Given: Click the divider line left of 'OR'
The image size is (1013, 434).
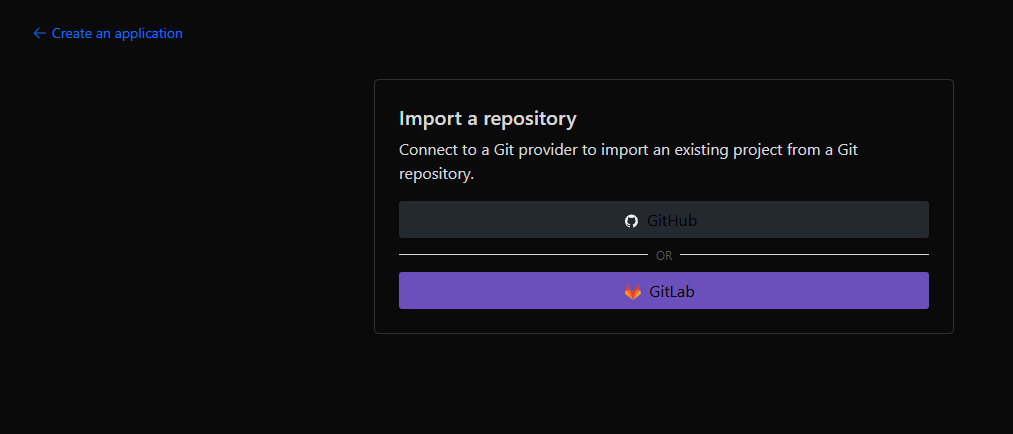Looking at the screenshot, I should [520, 255].
